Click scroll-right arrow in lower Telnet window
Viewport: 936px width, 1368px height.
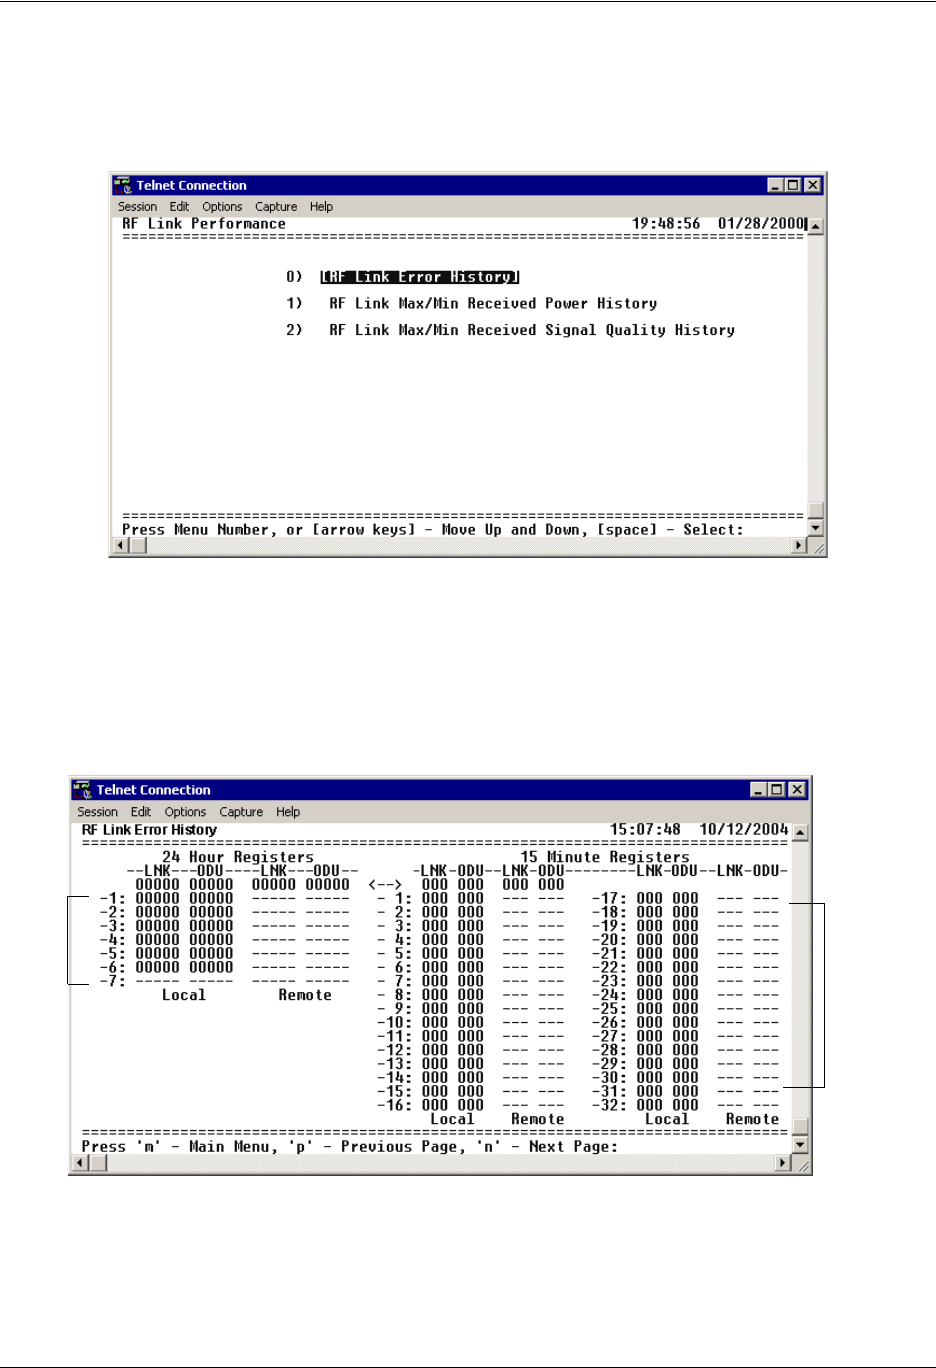(784, 1163)
